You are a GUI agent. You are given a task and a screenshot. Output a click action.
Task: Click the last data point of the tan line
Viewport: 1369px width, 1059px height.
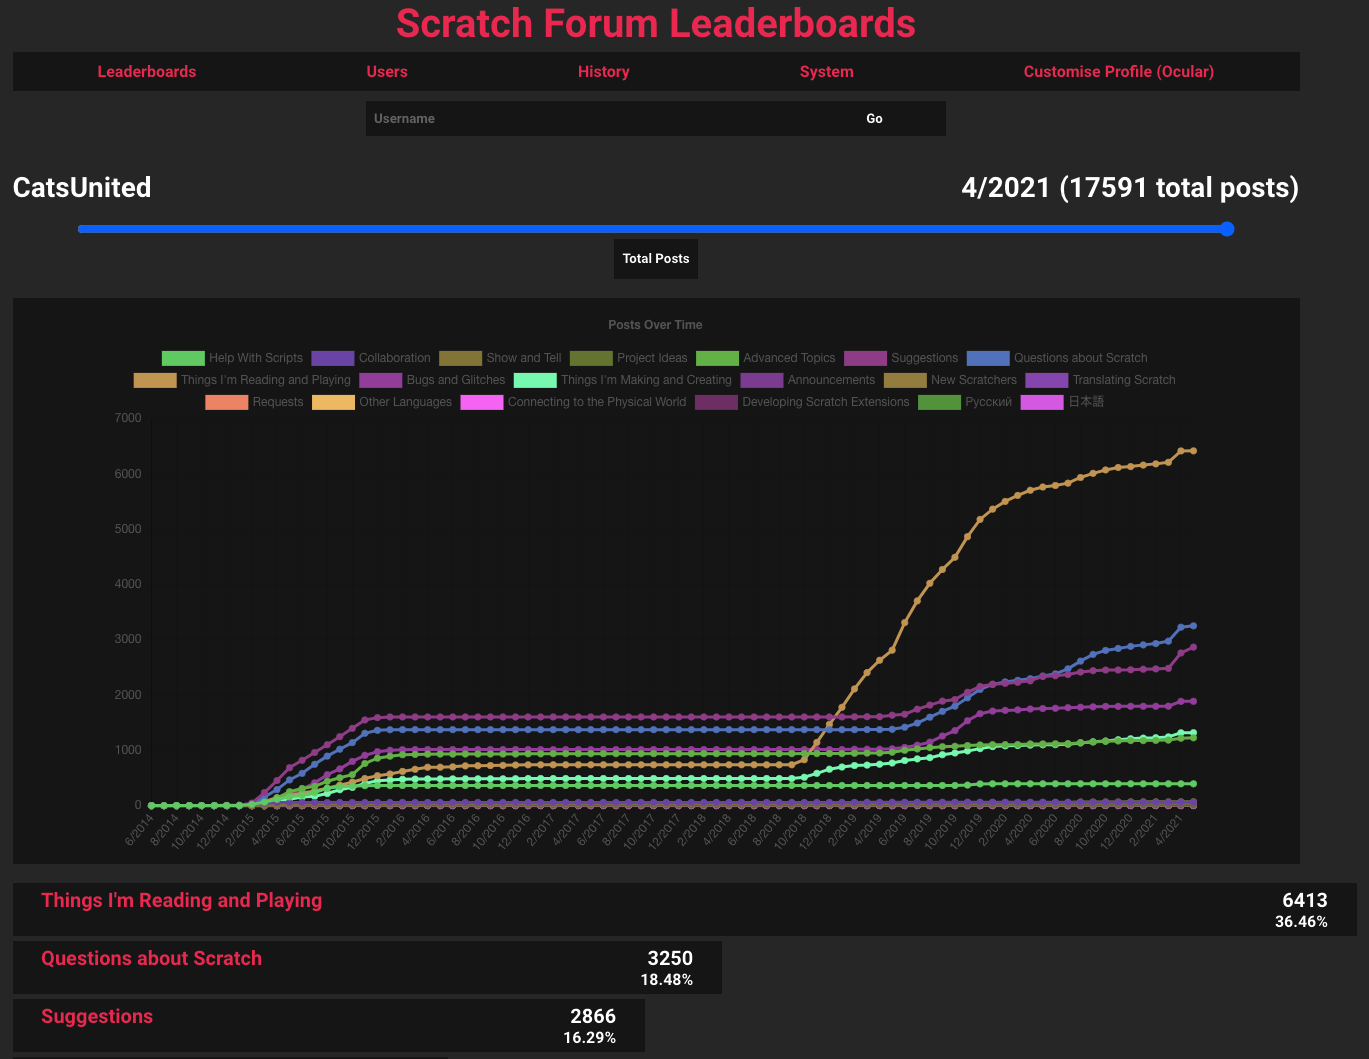1193,451
